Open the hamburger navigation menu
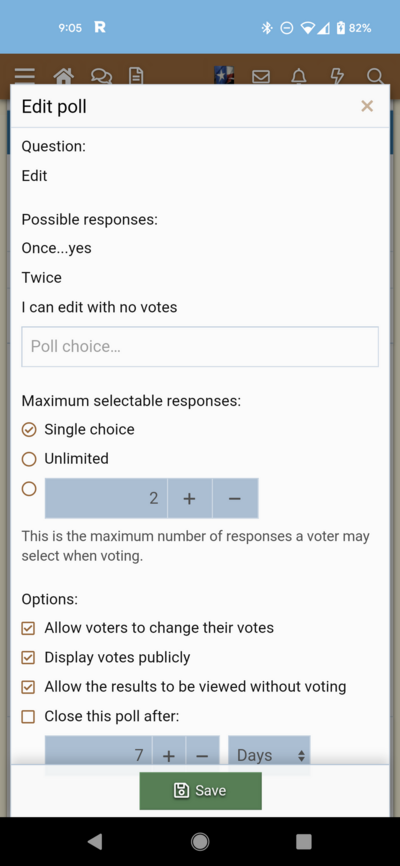Viewport: 400px width, 866px height. pos(25,76)
